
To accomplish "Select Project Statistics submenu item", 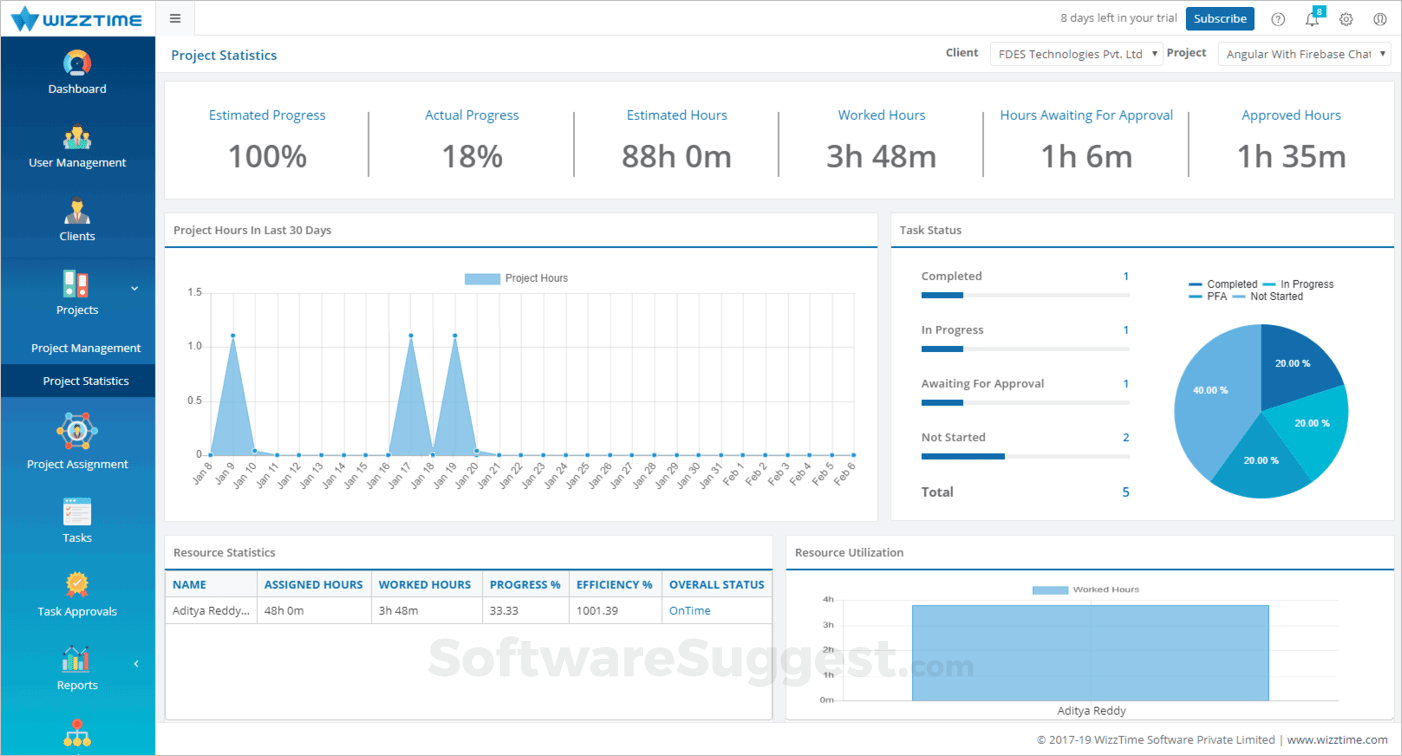I will pos(86,381).
